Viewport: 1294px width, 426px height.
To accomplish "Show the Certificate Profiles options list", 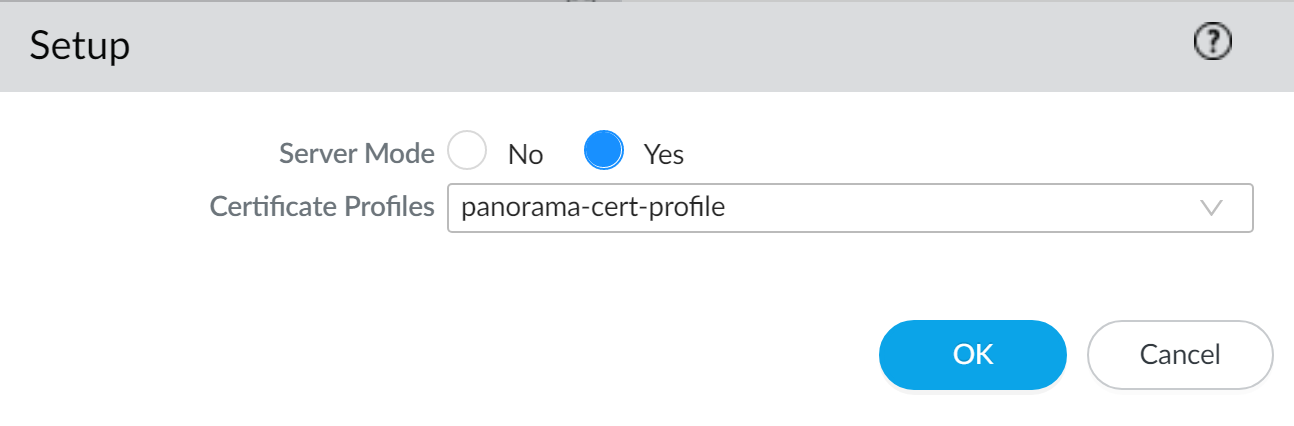I will [1211, 208].
